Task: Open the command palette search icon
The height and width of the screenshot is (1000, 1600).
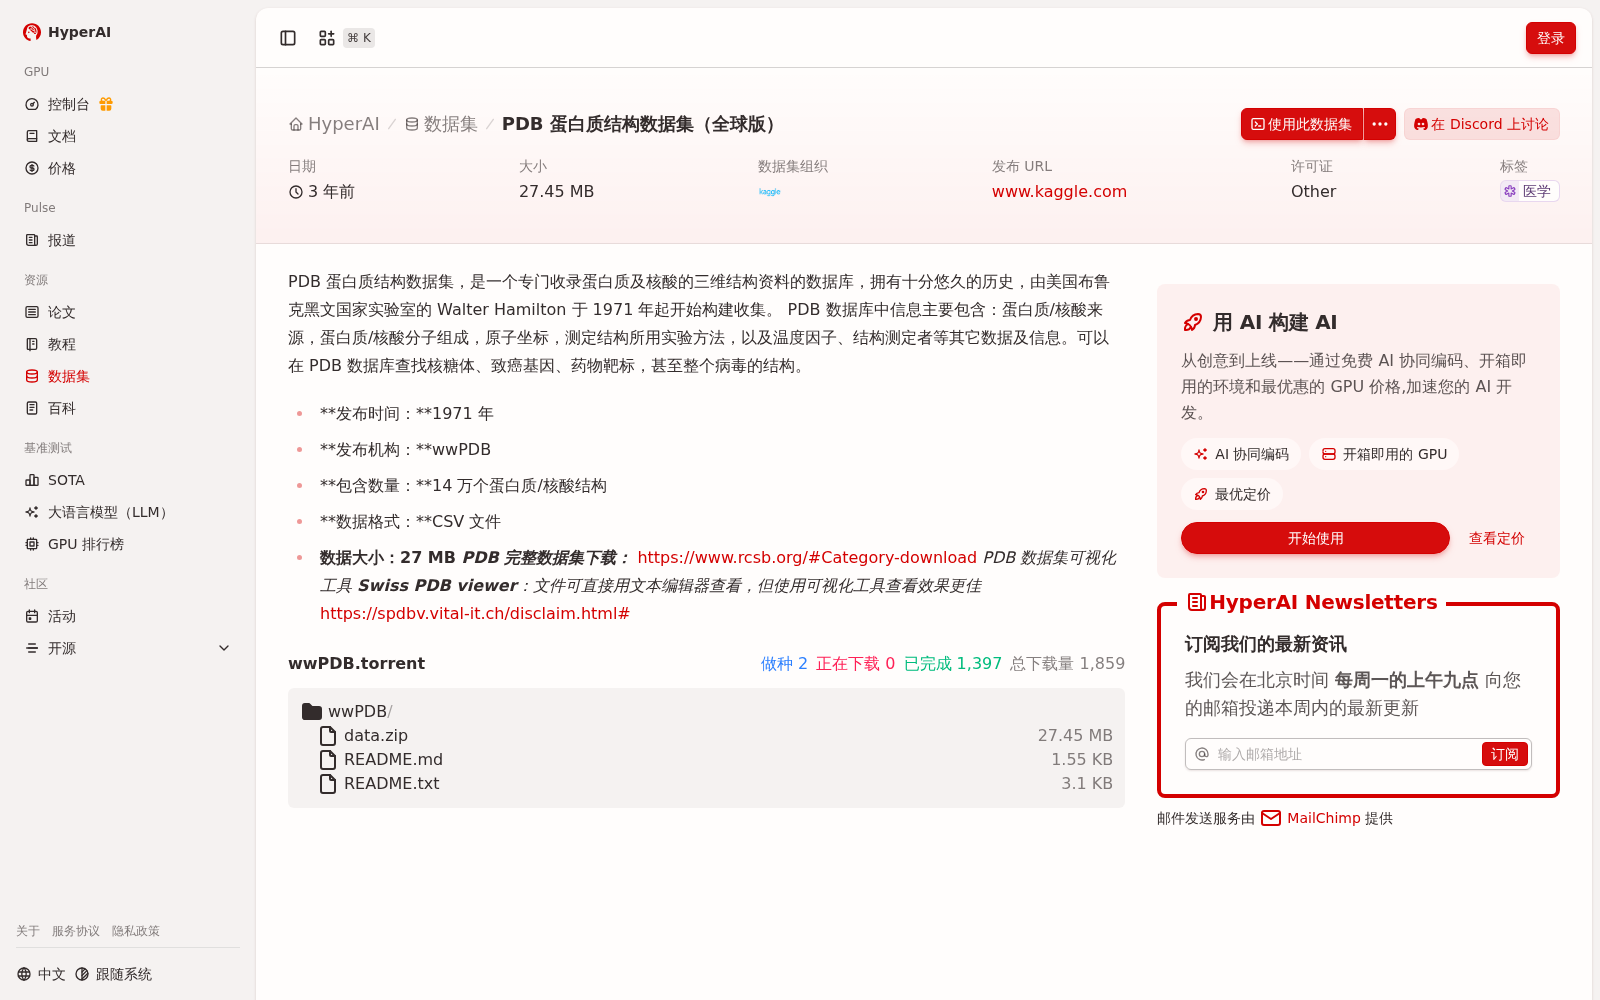Action: (x=327, y=38)
